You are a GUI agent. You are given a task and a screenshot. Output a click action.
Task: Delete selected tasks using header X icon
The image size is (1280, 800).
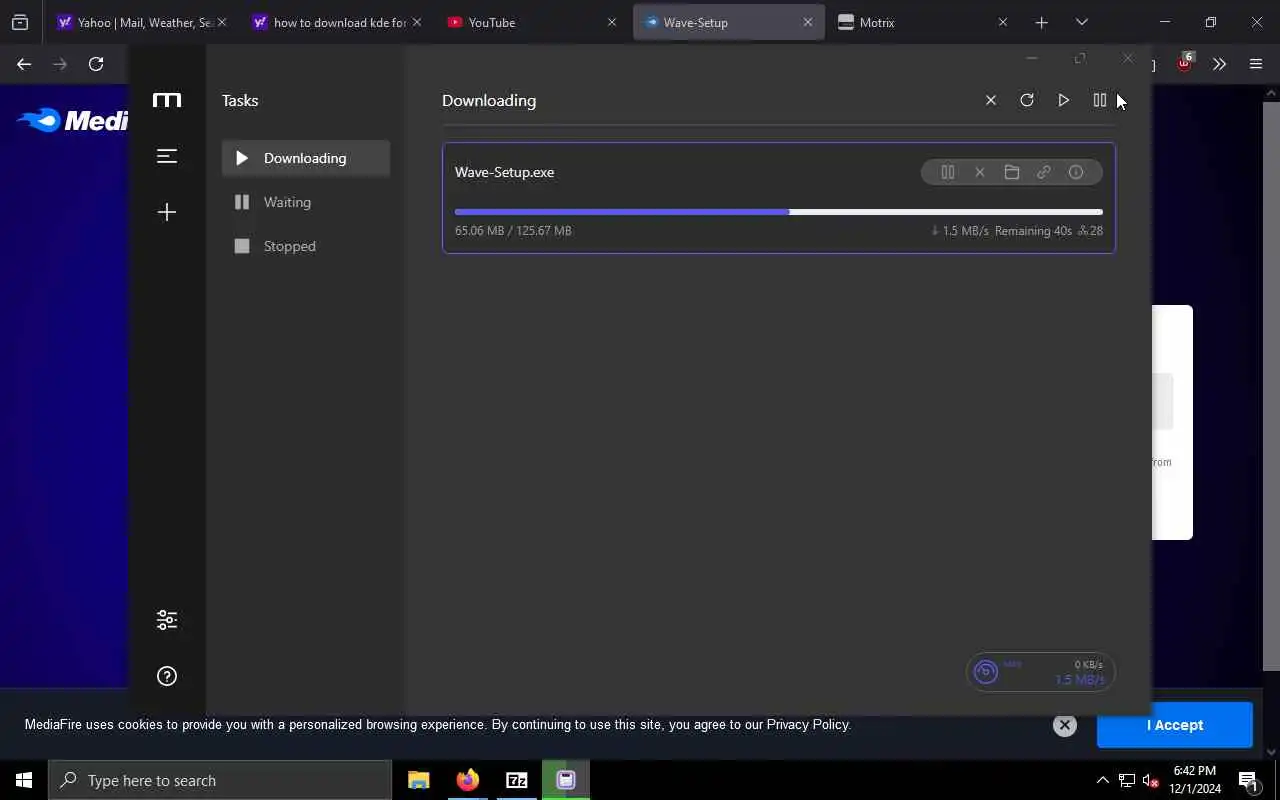991,100
